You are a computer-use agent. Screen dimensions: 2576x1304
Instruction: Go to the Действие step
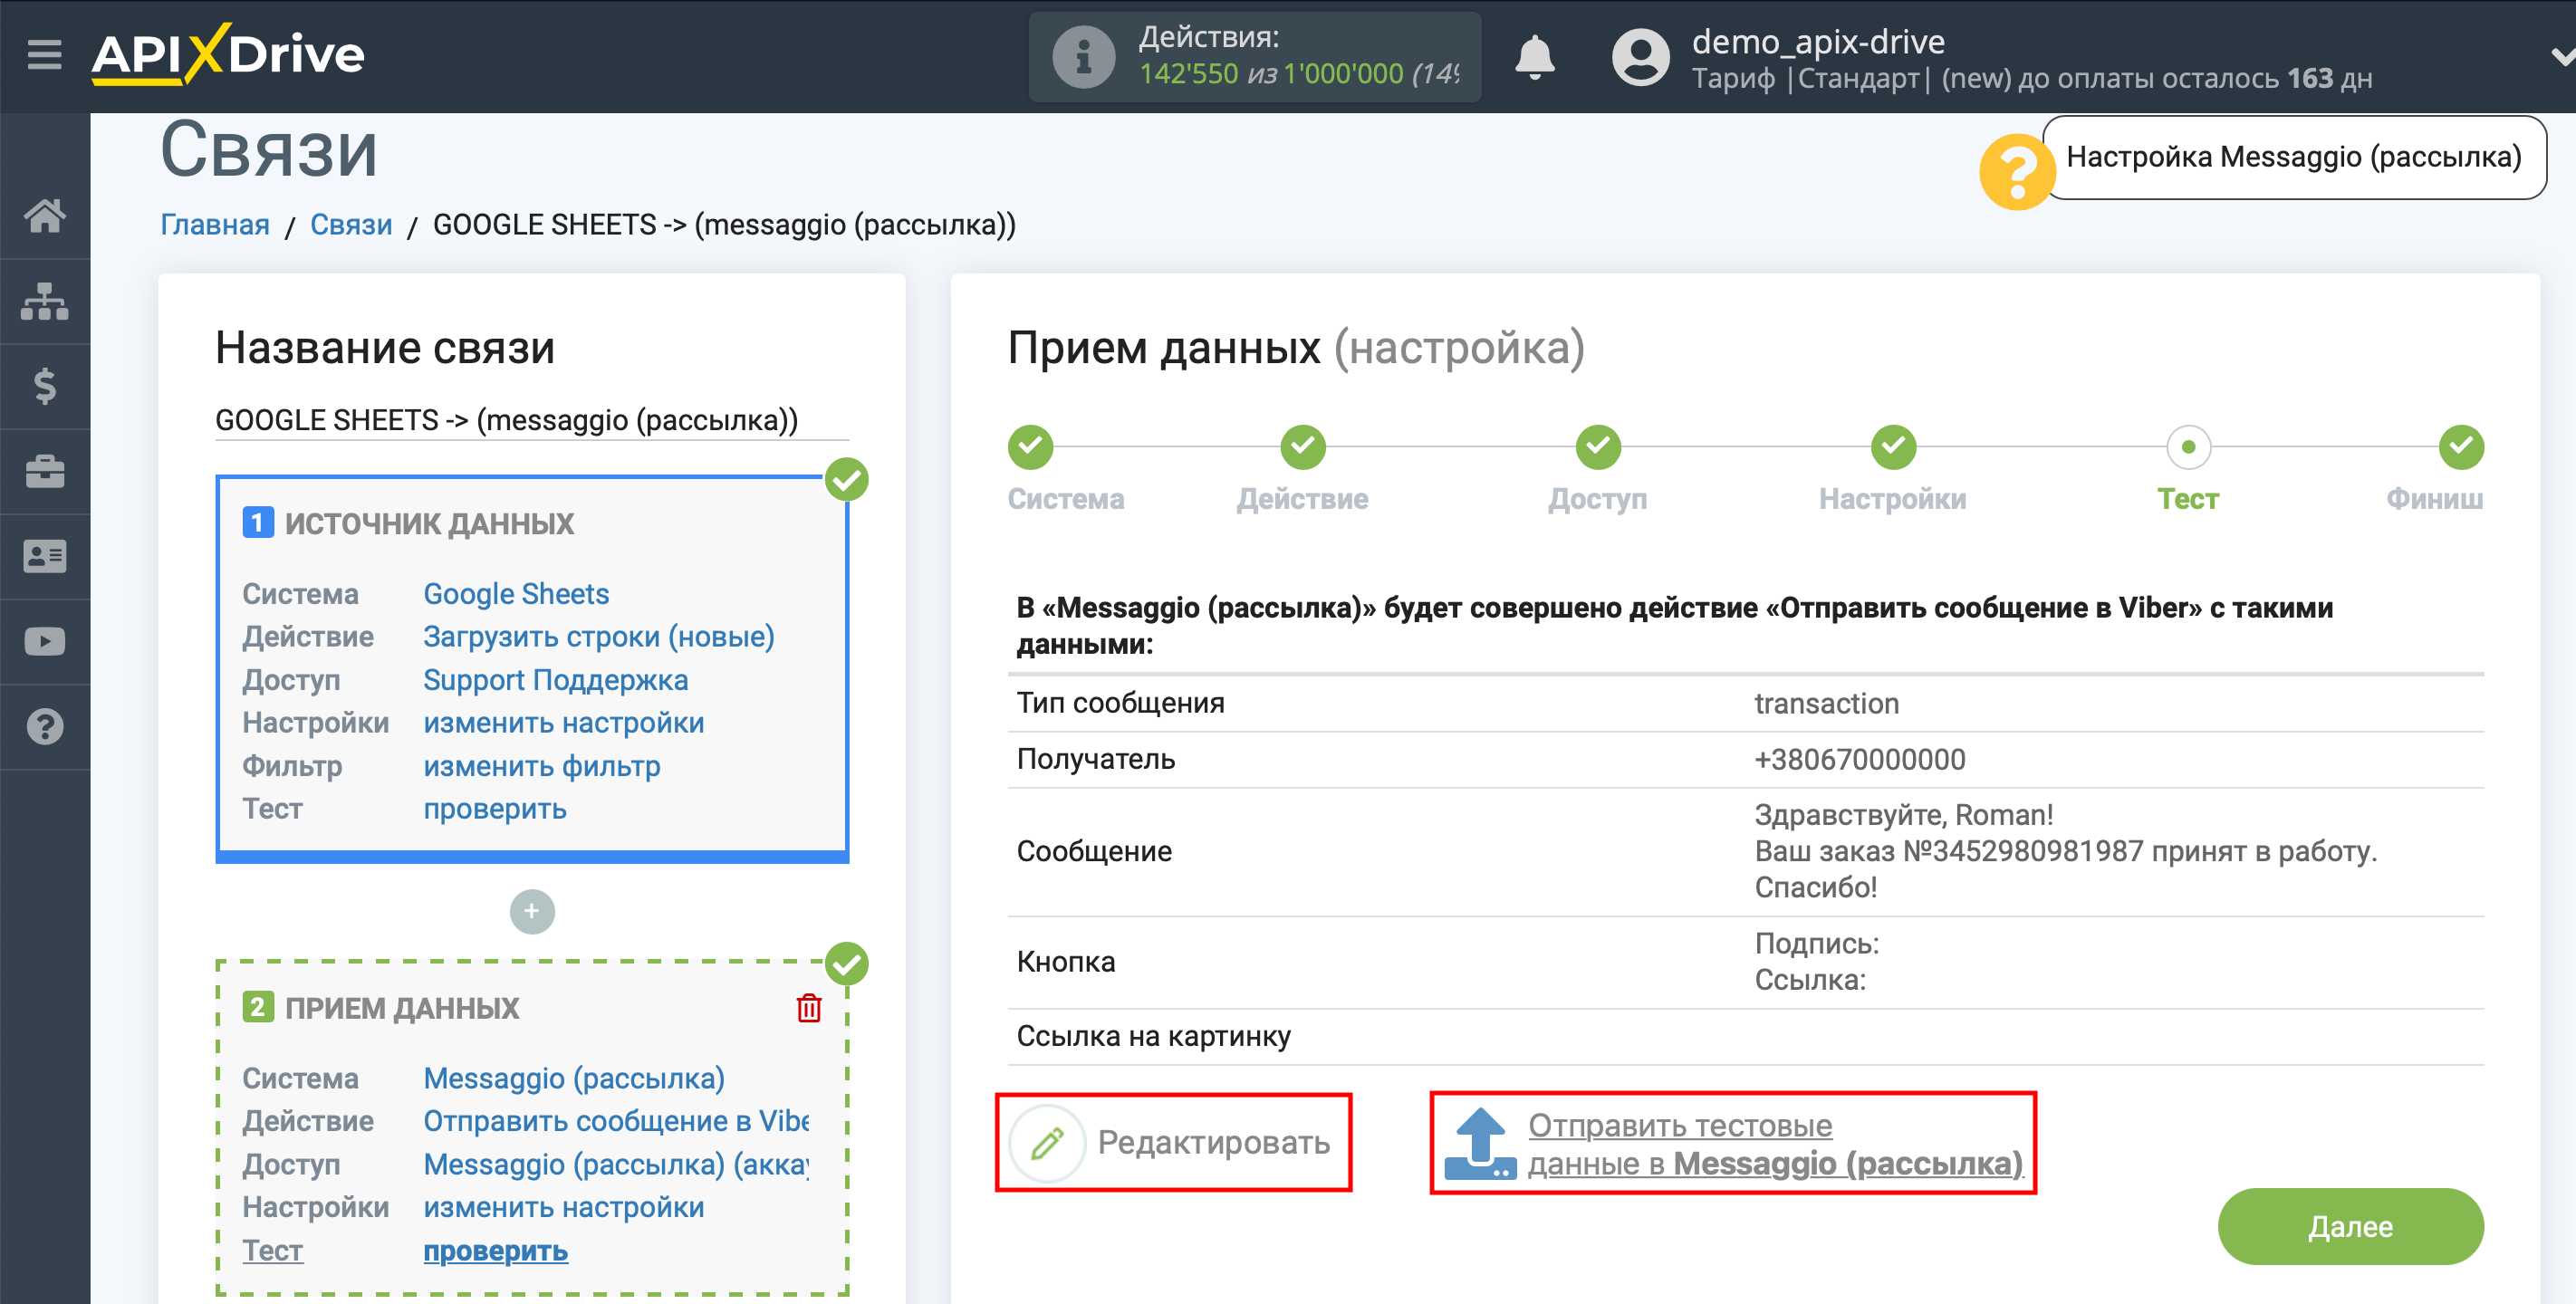(1303, 447)
